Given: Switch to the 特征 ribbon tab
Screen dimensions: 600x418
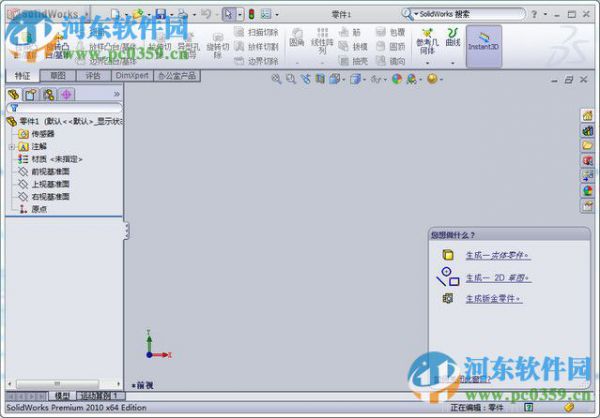Looking at the screenshot, I should [23, 76].
